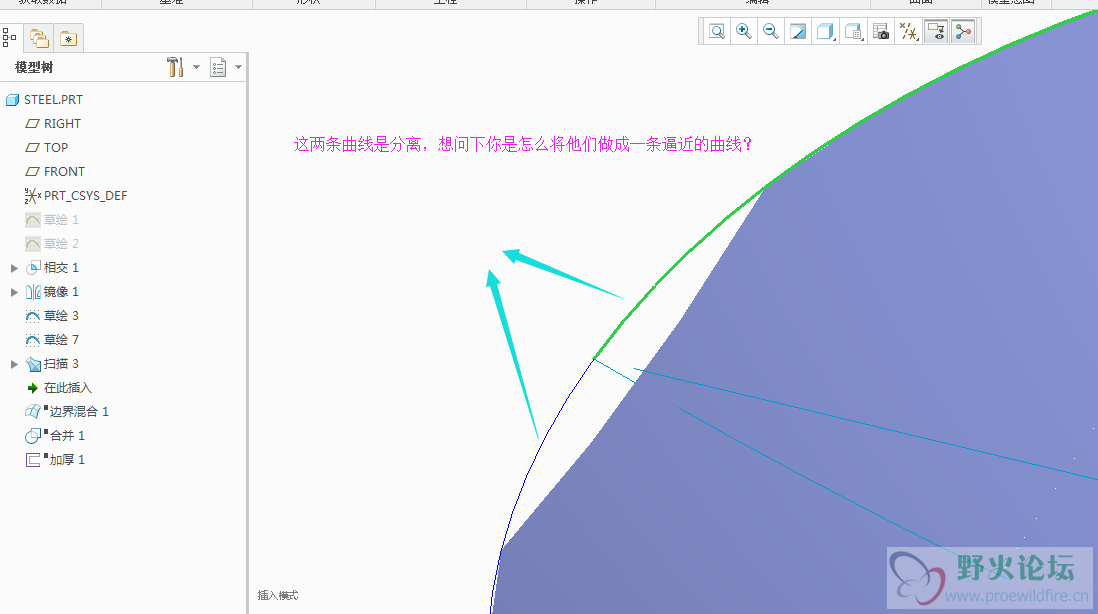
Task: Switch to the Model Tree tab
Action: (x=10, y=38)
